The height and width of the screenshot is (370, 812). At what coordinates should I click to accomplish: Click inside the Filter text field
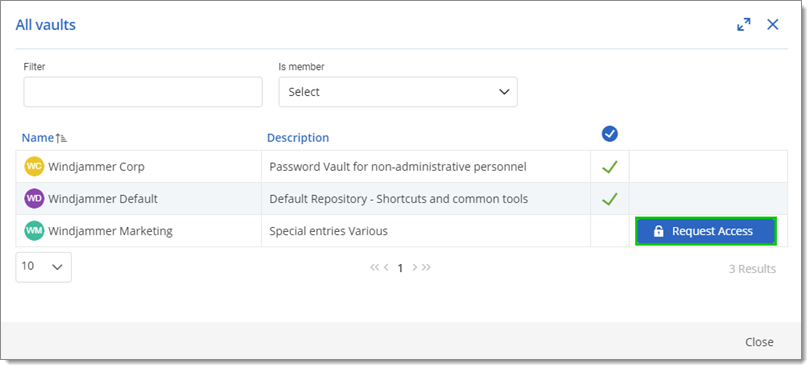tap(143, 92)
